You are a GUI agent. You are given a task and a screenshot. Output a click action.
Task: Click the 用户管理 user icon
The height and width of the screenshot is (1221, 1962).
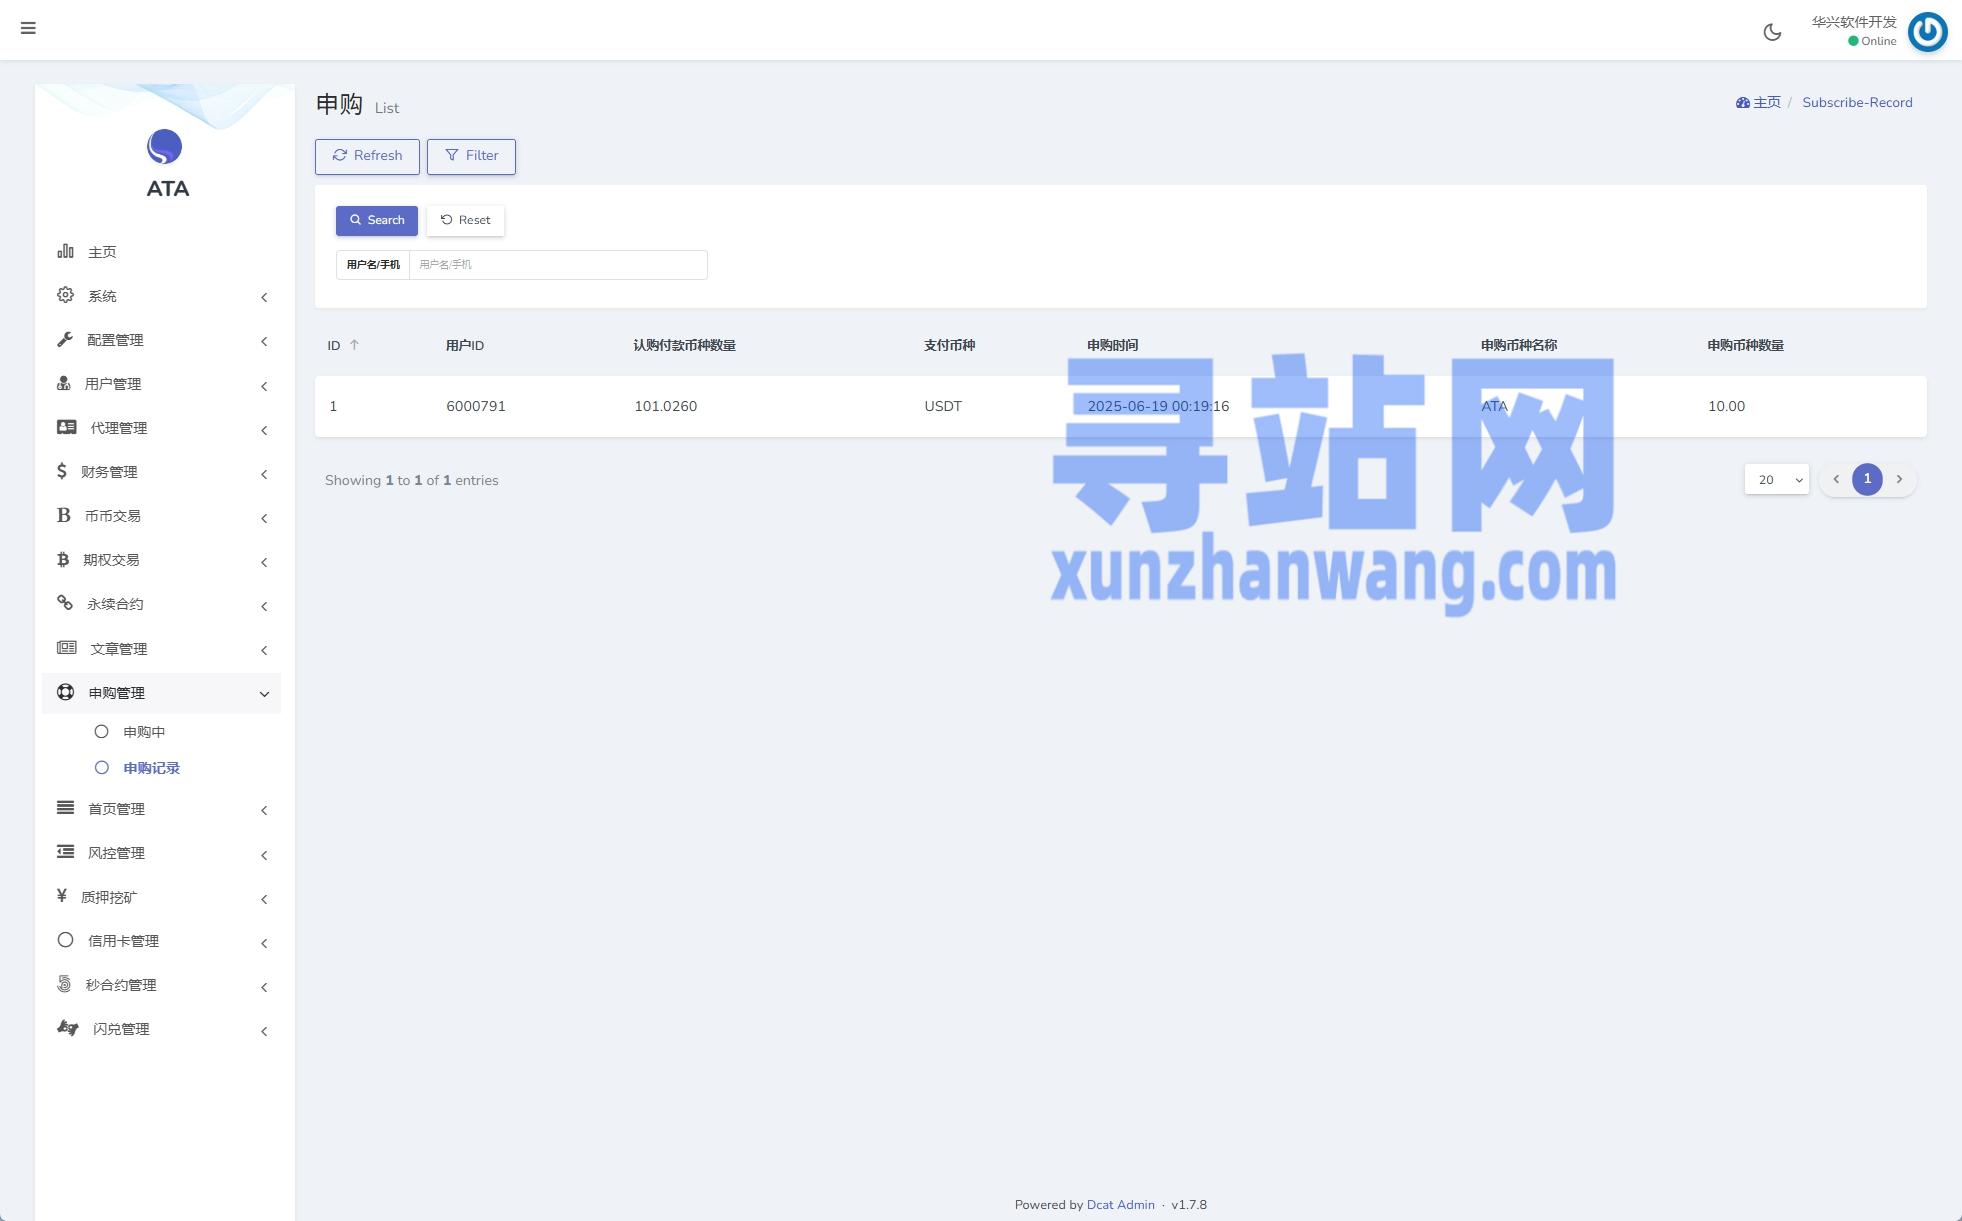(64, 383)
